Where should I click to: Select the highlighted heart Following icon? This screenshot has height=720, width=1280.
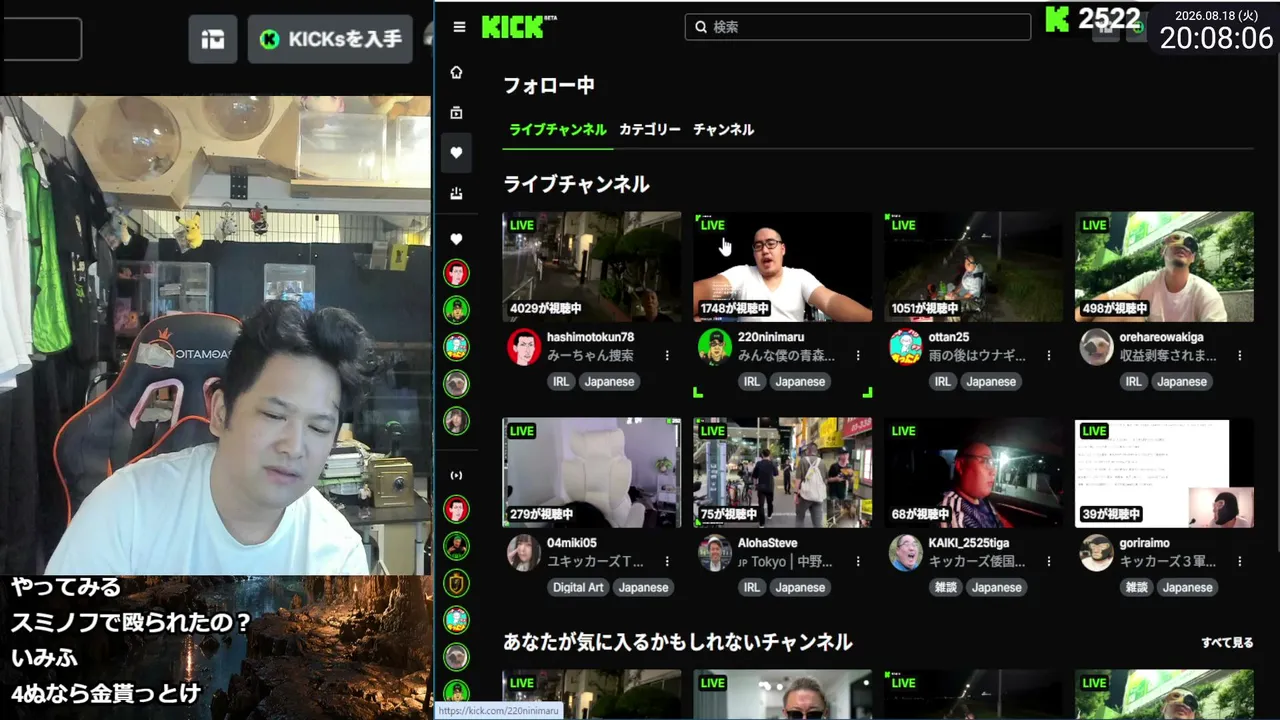(x=457, y=153)
